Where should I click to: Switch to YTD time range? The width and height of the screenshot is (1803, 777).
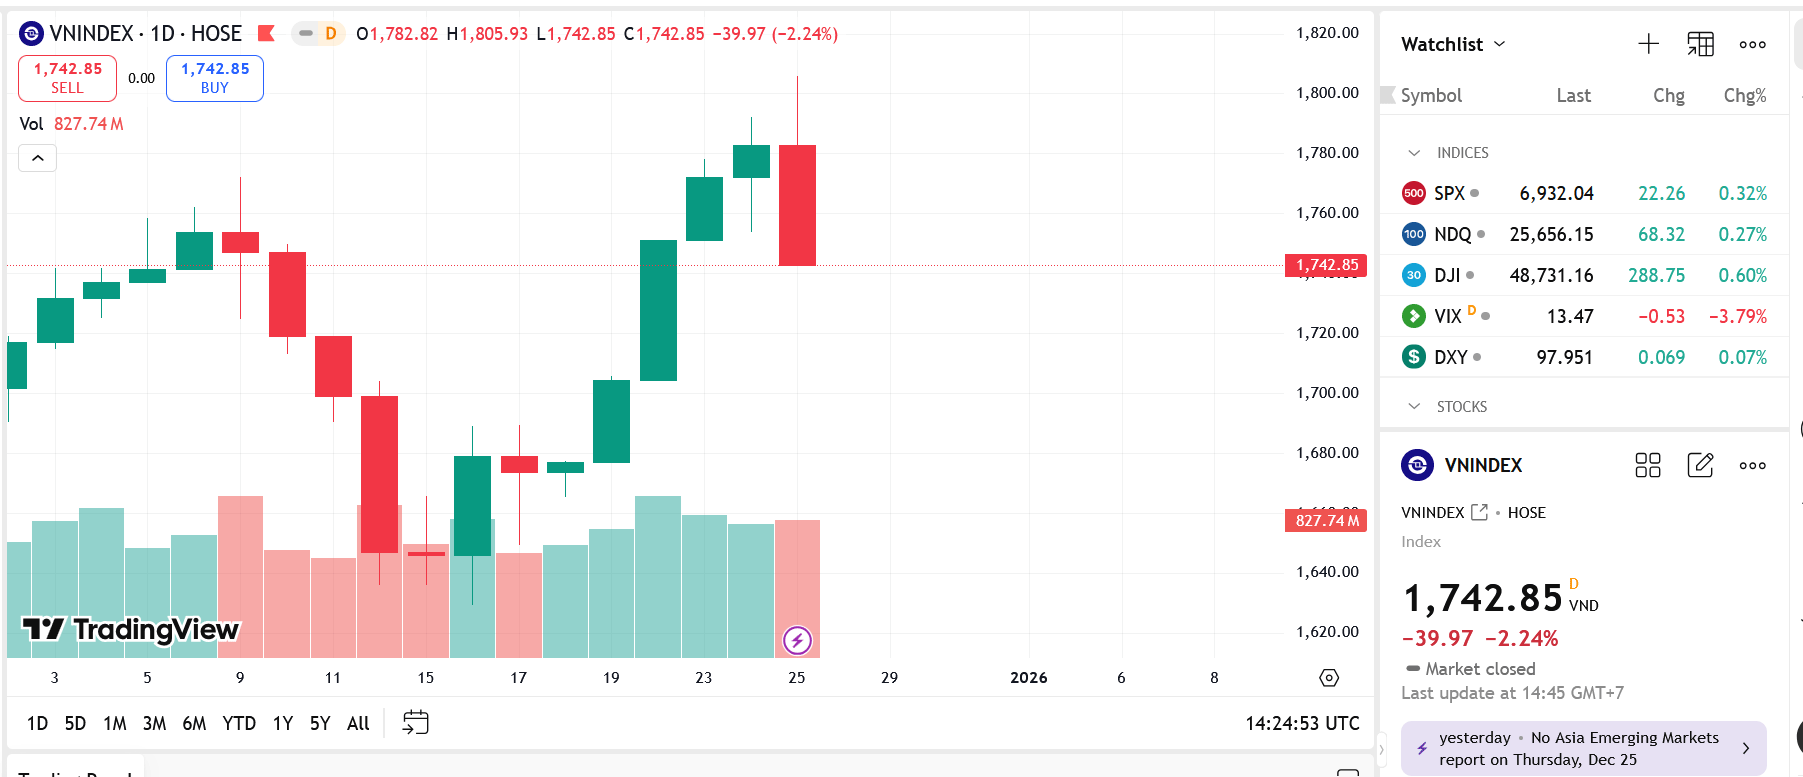coord(239,723)
